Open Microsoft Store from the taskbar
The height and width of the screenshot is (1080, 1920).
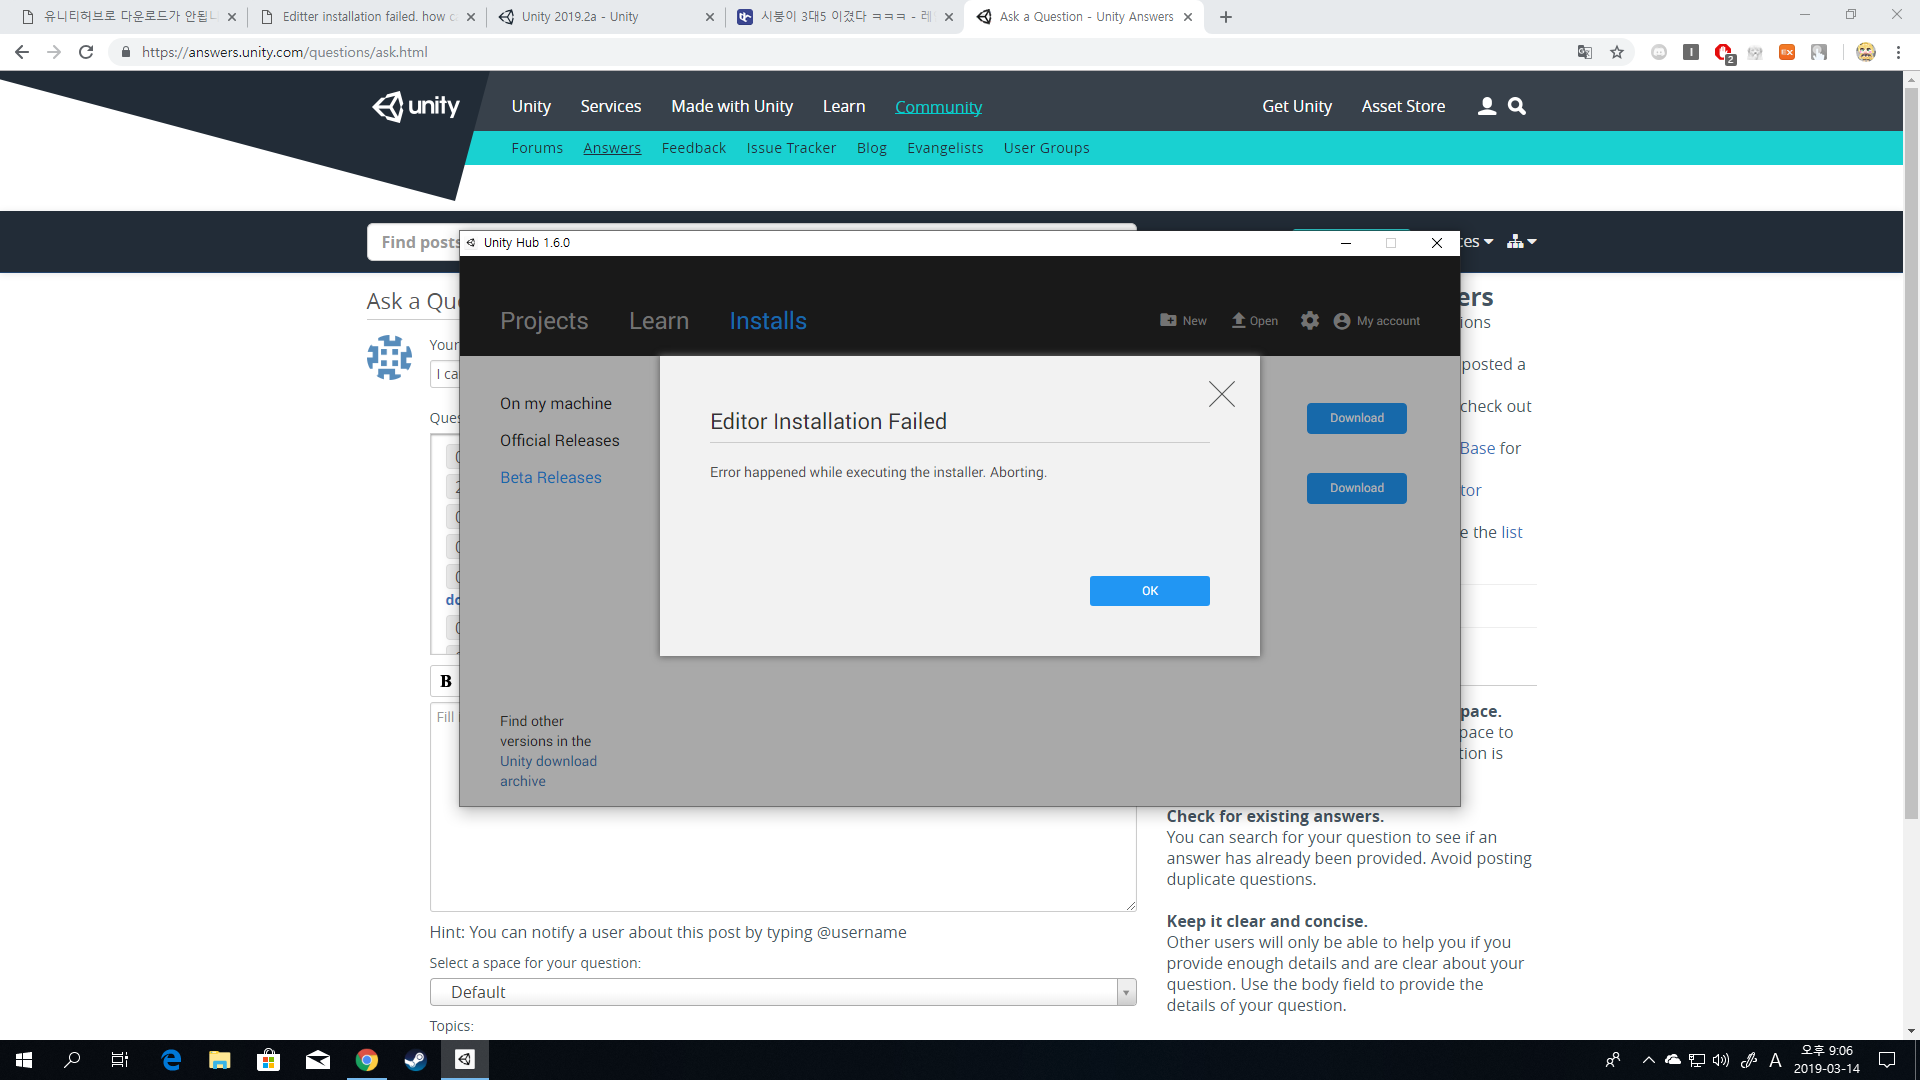pos(268,1060)
